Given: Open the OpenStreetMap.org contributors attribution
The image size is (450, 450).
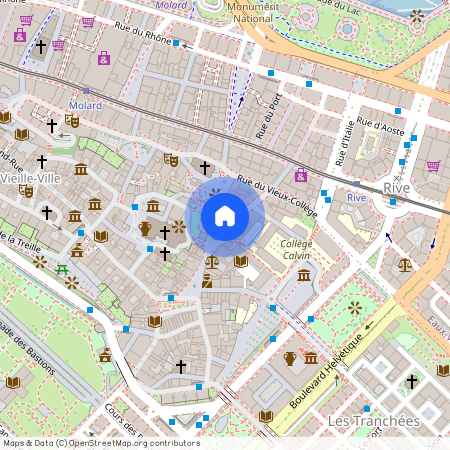Looking at the screenshot, I should click(x=134, y=443).
